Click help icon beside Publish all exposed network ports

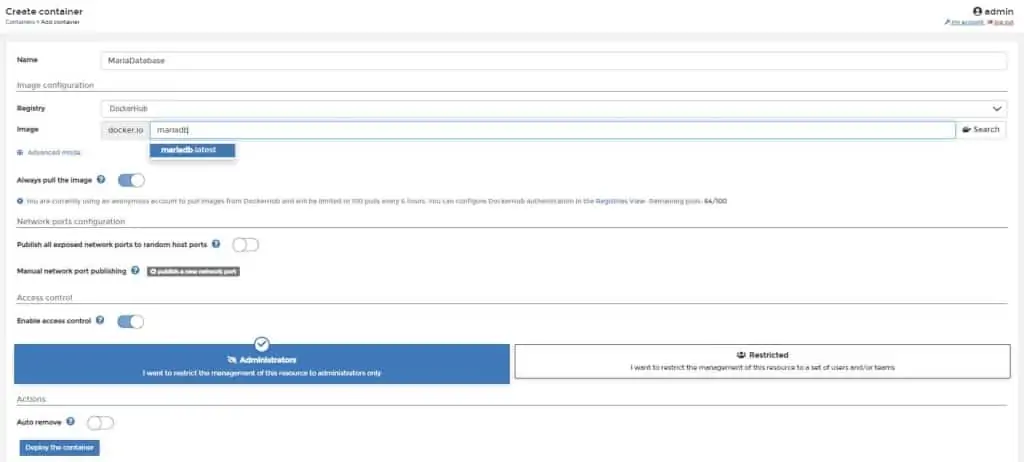216,244
